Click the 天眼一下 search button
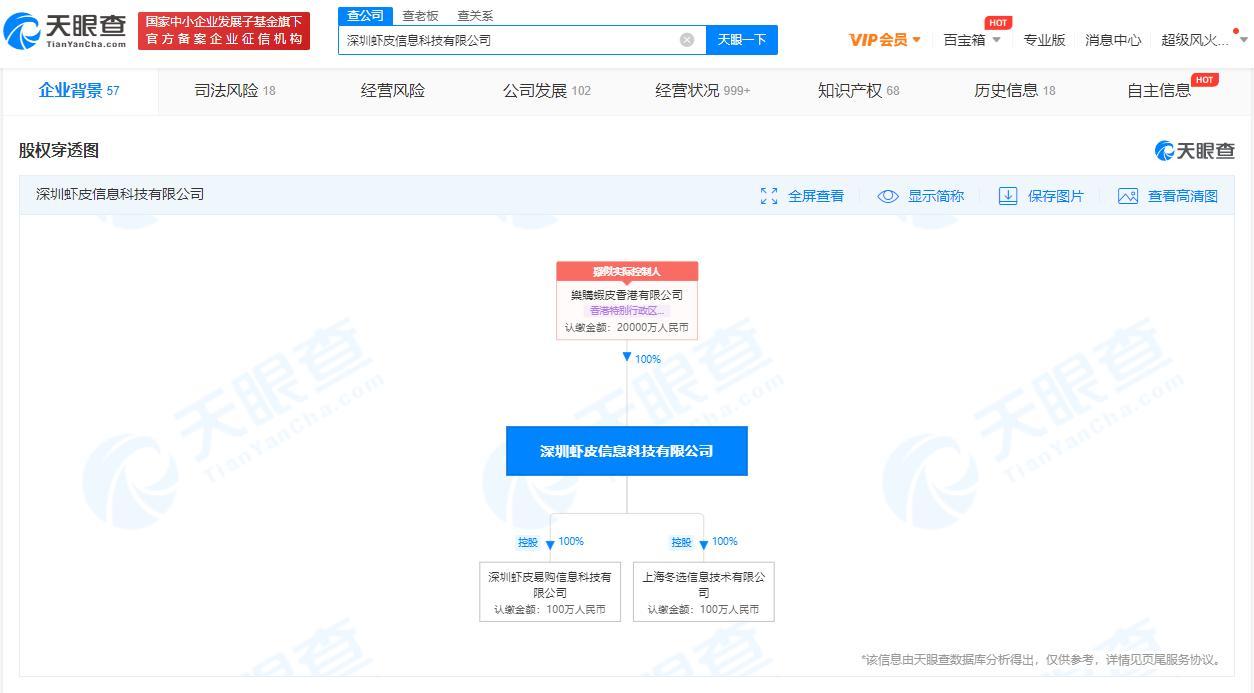 tap(742, 40)
